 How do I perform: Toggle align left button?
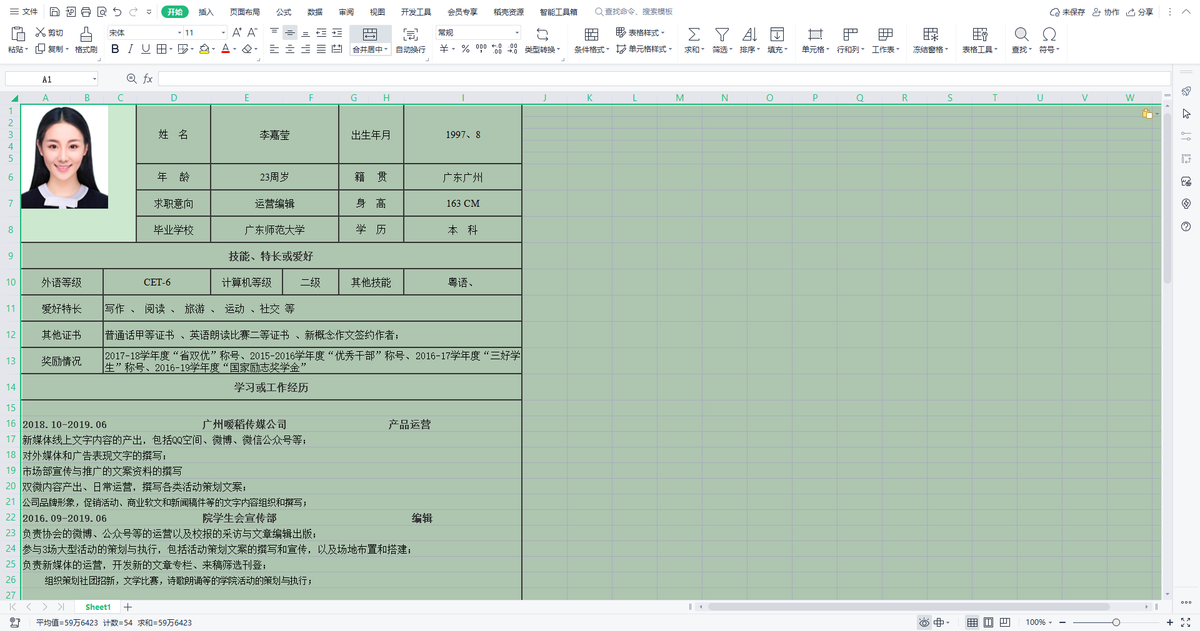274,48
